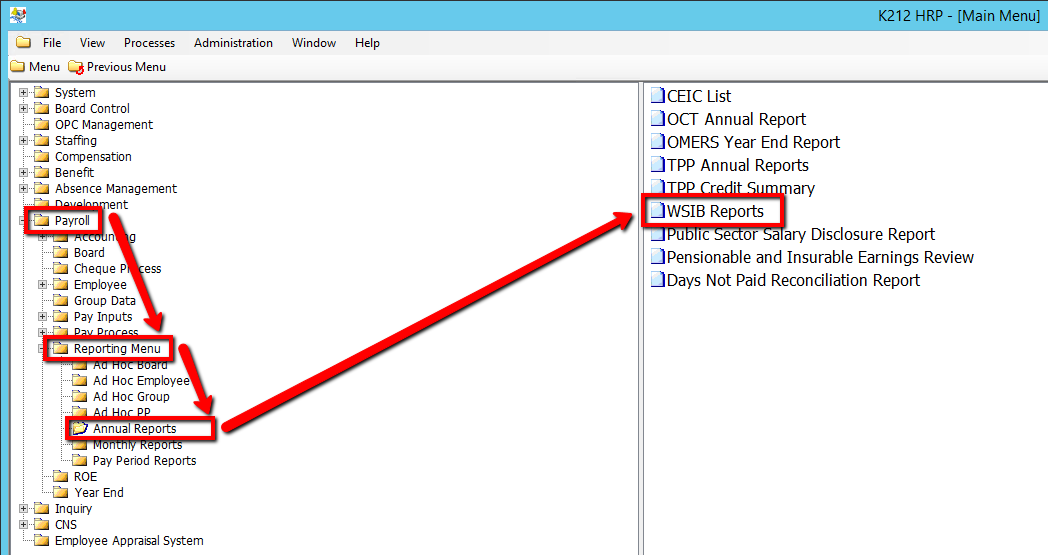Select Pensionable and Insurable Earnings Review
The image size is (1048, 555).
[819, 257]
